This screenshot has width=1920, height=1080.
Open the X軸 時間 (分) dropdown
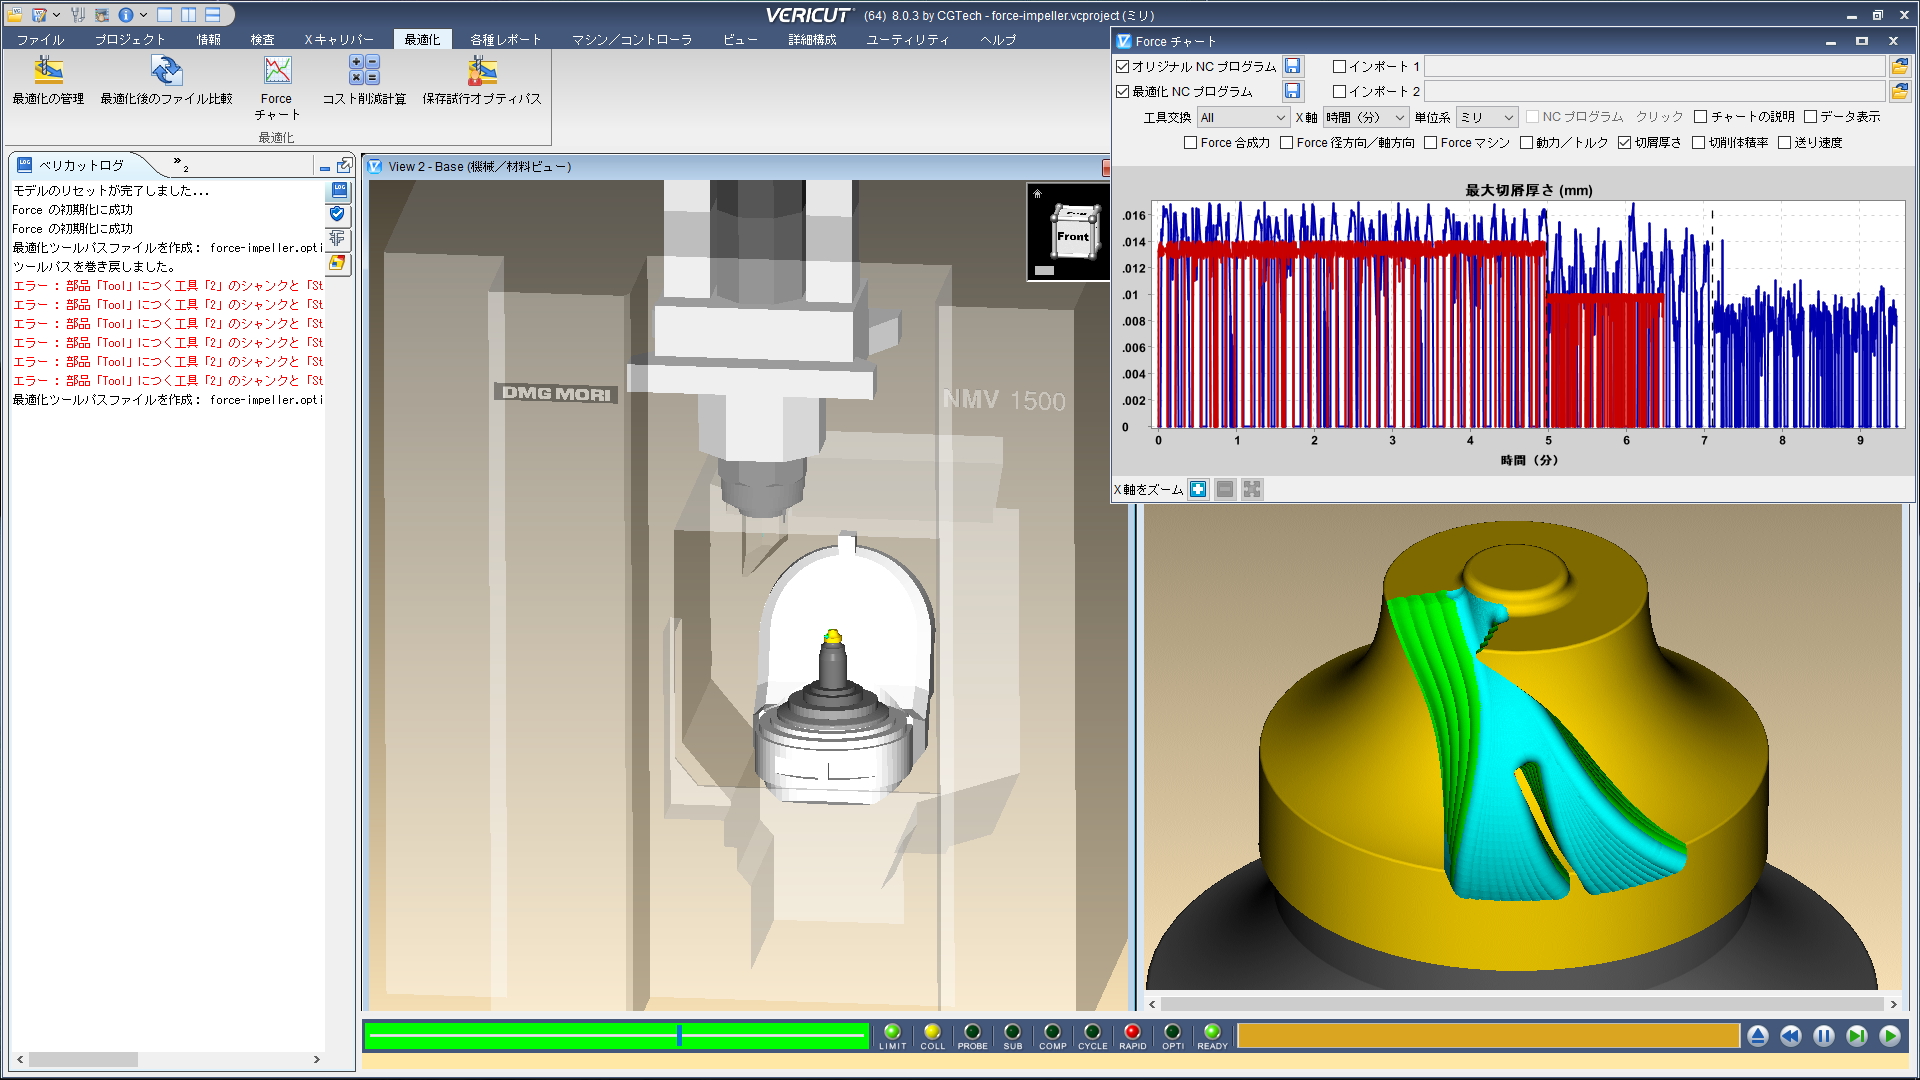pos(1366,118)
